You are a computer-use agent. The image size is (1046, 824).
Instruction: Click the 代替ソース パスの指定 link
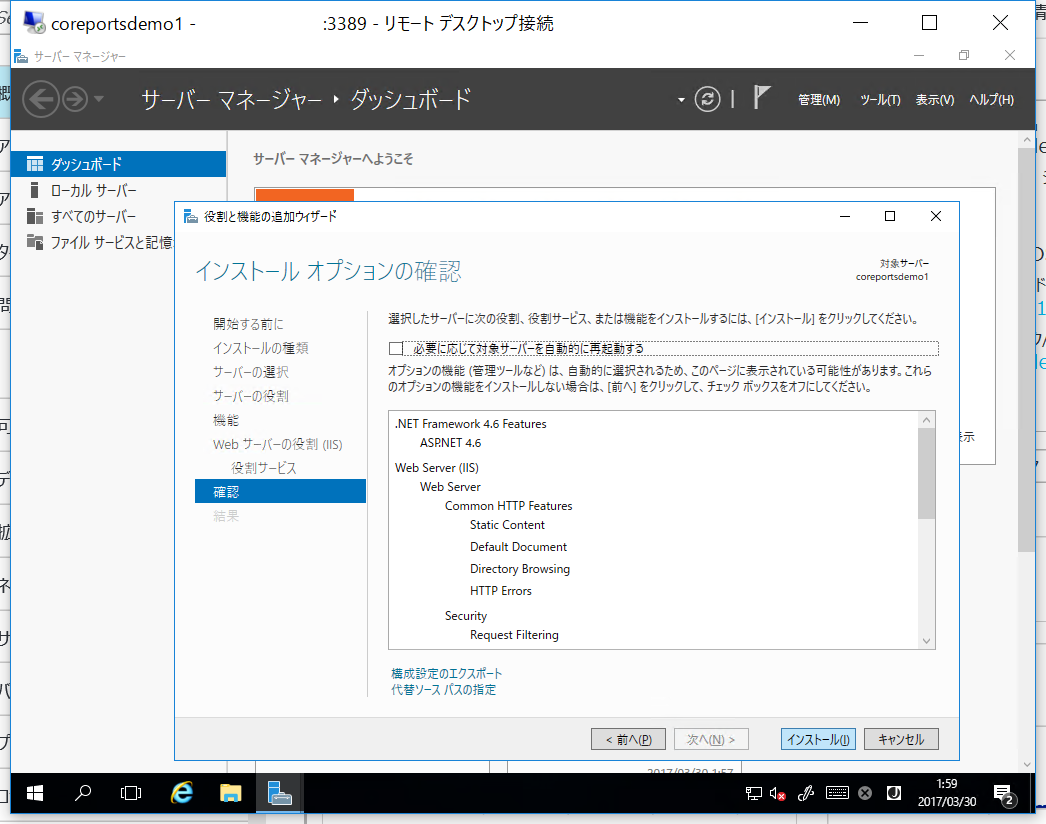[444, 690]
